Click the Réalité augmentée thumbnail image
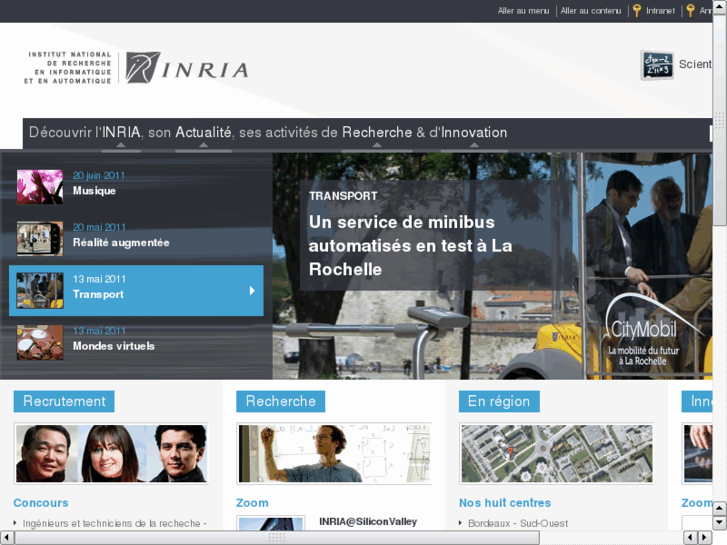Image resolution: width=727 pixels, height=545 pixels. [x=40, y=239]
